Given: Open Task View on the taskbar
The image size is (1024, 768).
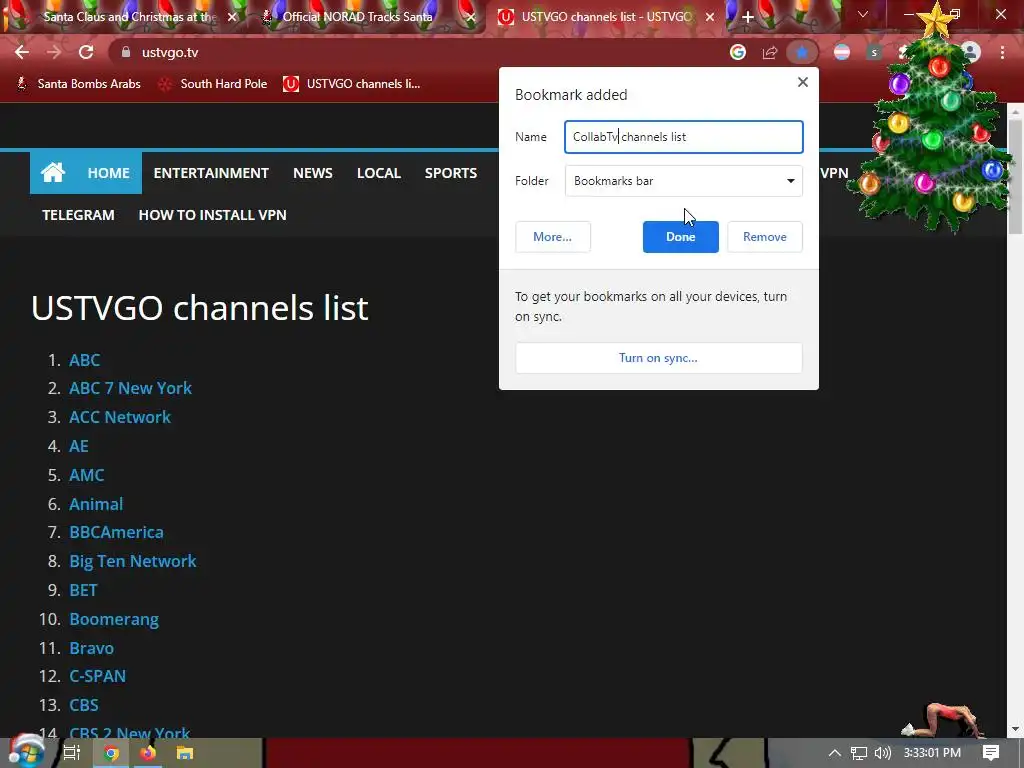Looking at the screenshot, I should 71,753.
